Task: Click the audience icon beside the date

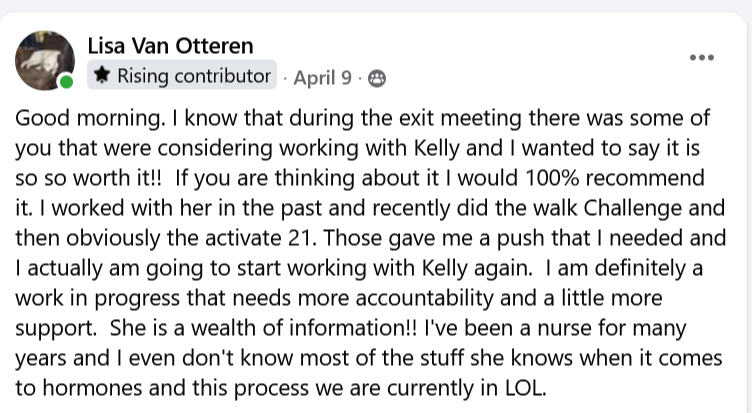Action: pyautogui.click(x=377, y=78)
